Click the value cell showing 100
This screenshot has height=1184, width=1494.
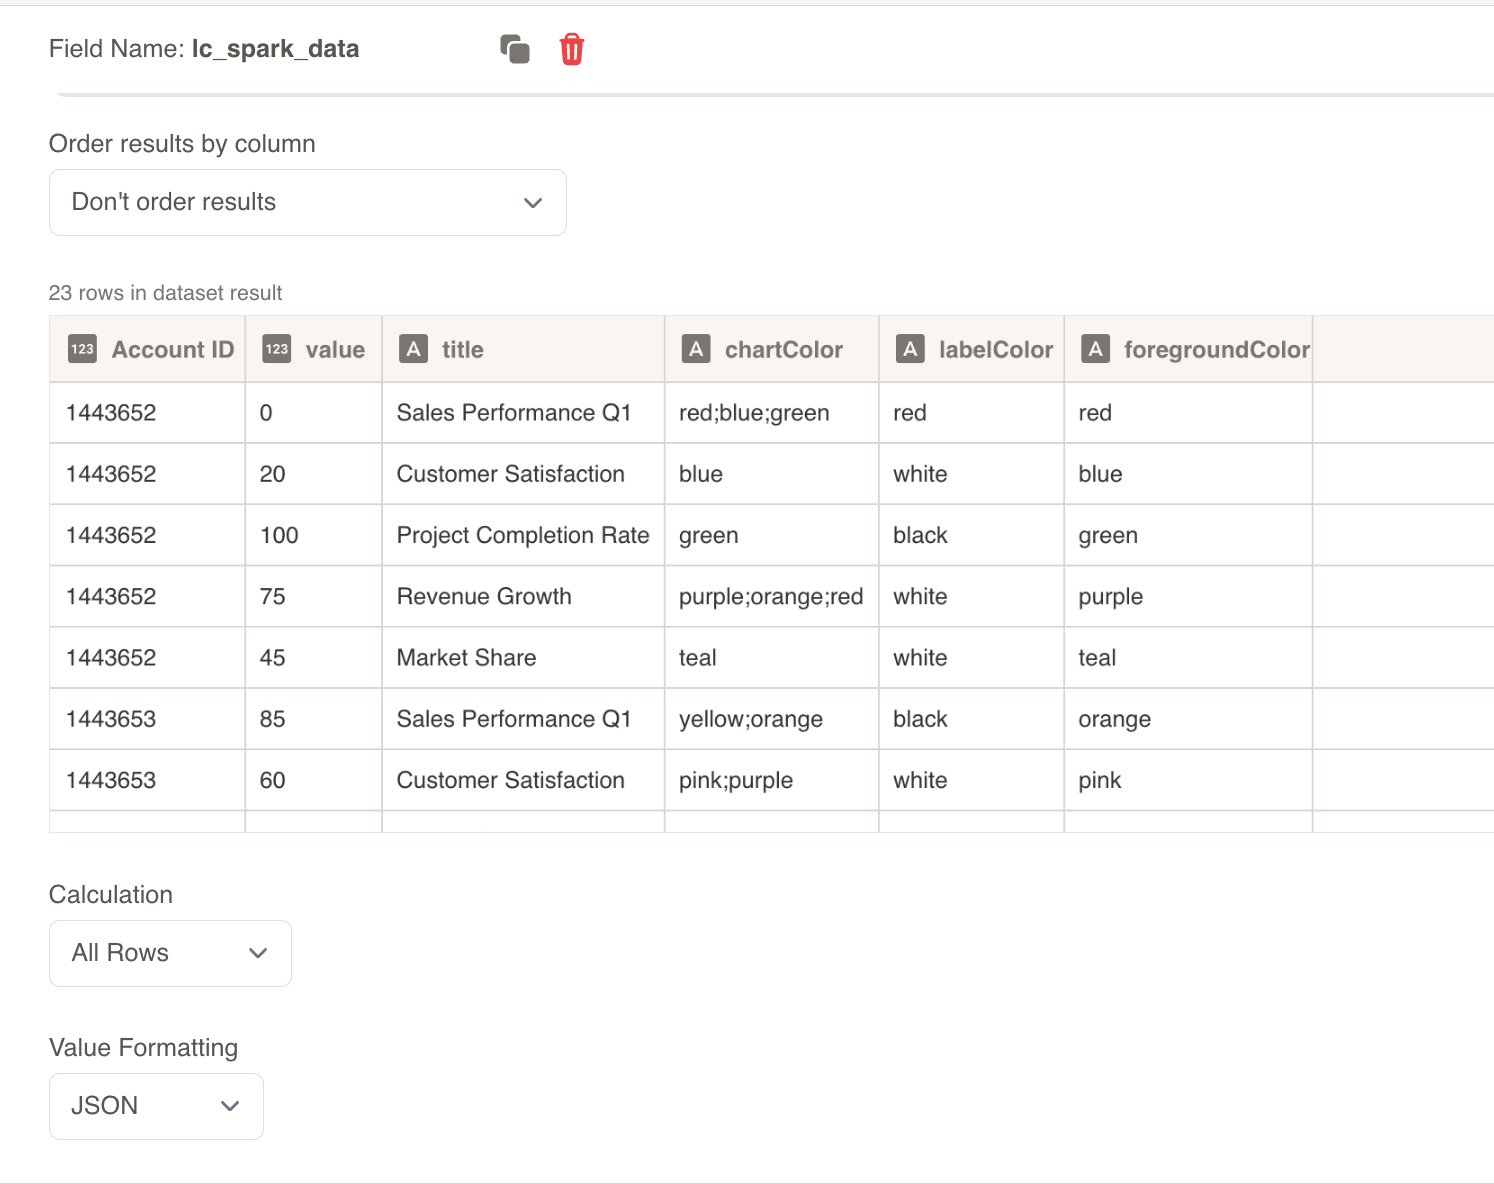[x=314, y=535]
